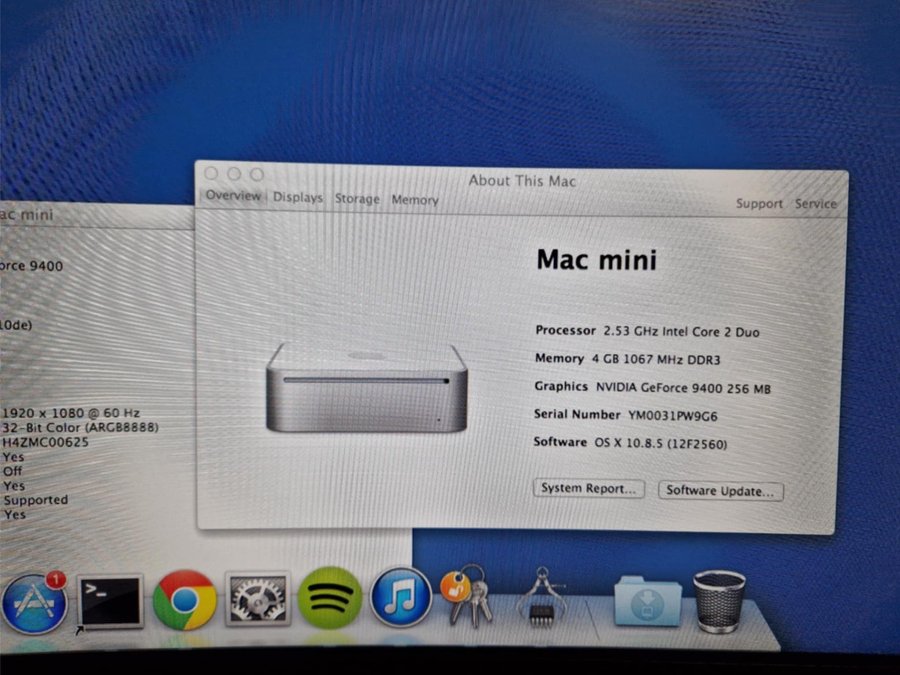The image size is (900, 675).
Task: Switch to the Storage tab
Action: (357, 199)
